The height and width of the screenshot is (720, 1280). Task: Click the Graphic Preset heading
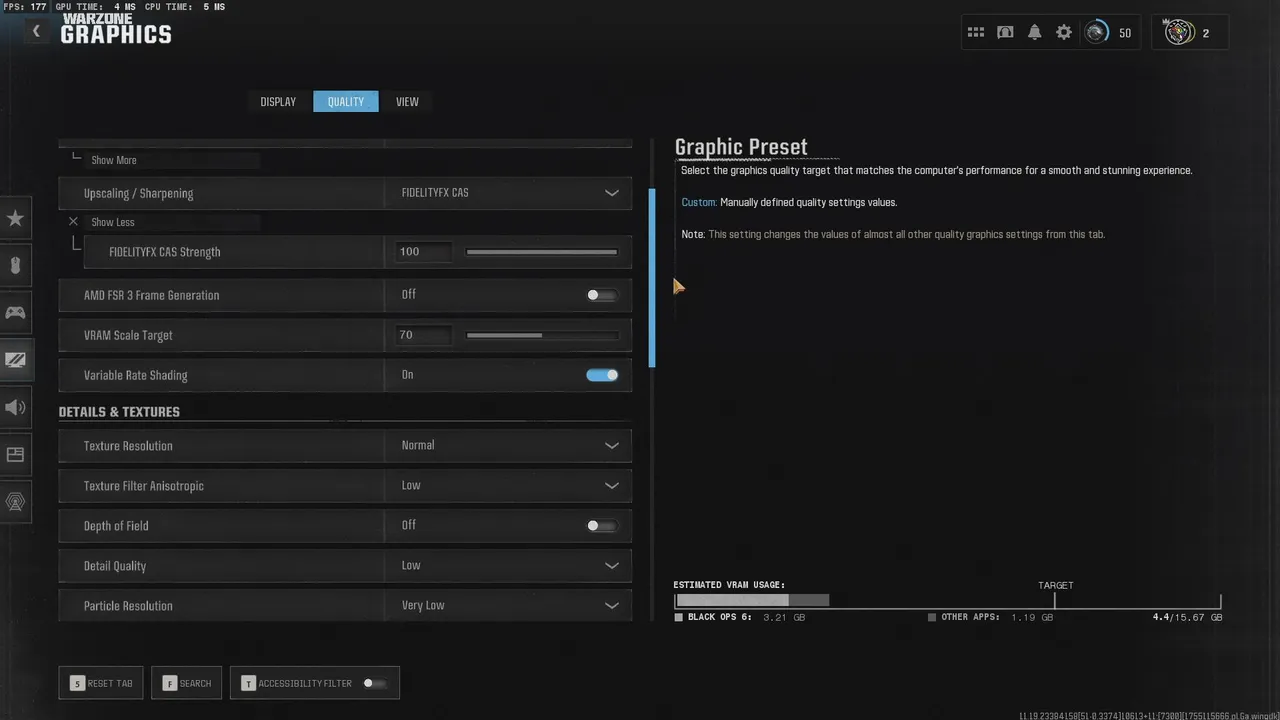pos(741,147)
